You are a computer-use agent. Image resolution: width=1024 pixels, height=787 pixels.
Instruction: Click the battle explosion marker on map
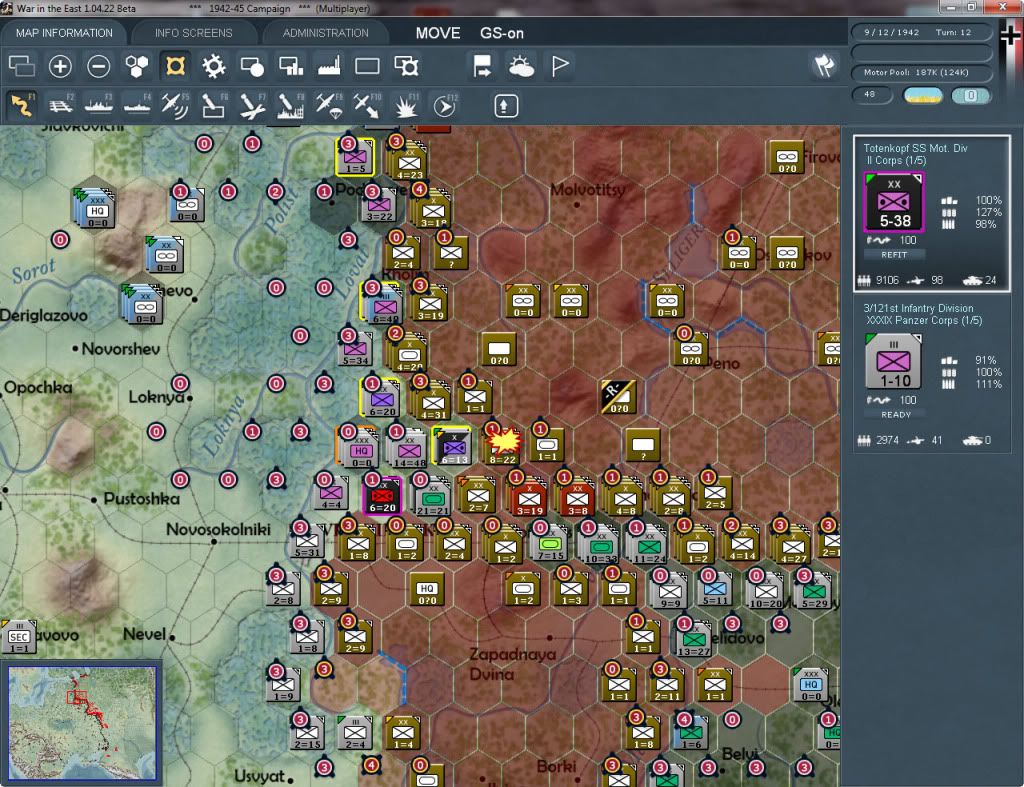pos(504,443)
